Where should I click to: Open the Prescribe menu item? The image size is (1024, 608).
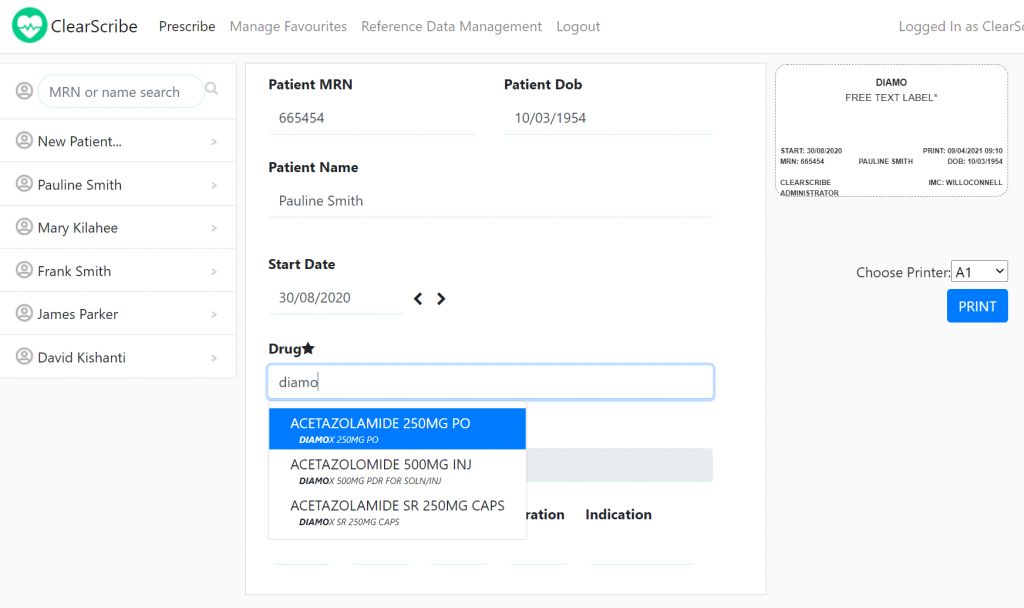[x=187, y=26]
